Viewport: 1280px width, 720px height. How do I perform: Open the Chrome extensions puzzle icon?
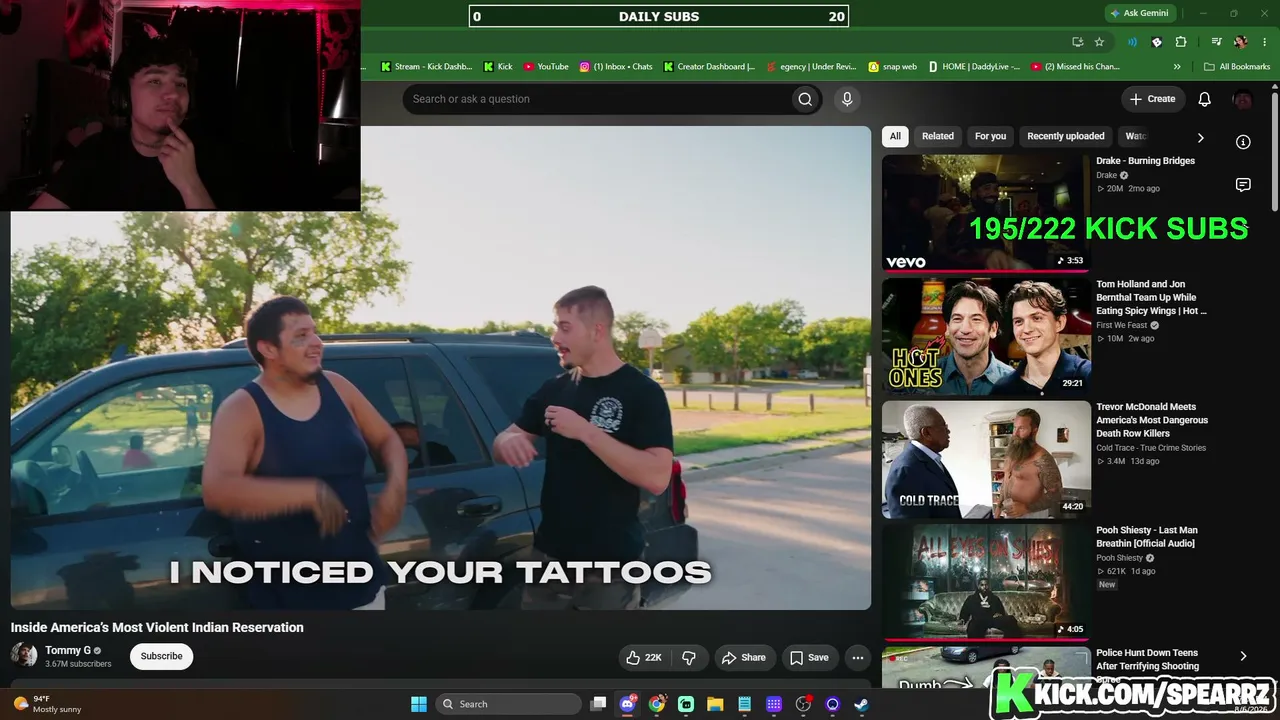pyautogui.click(x=1181, y=42)
